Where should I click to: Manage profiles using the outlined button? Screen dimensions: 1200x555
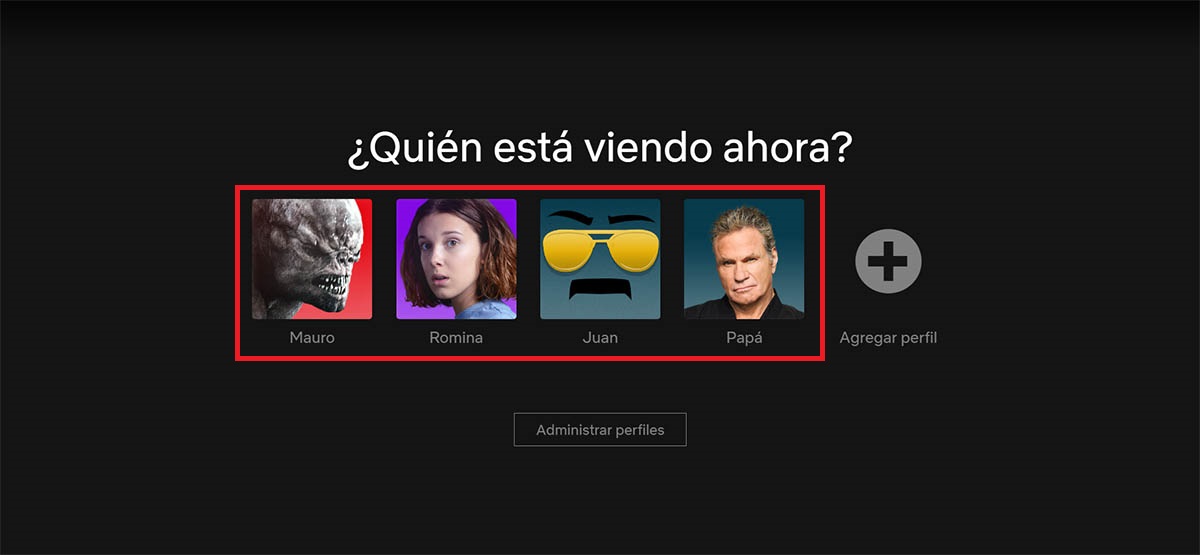(x=600, y=430)
